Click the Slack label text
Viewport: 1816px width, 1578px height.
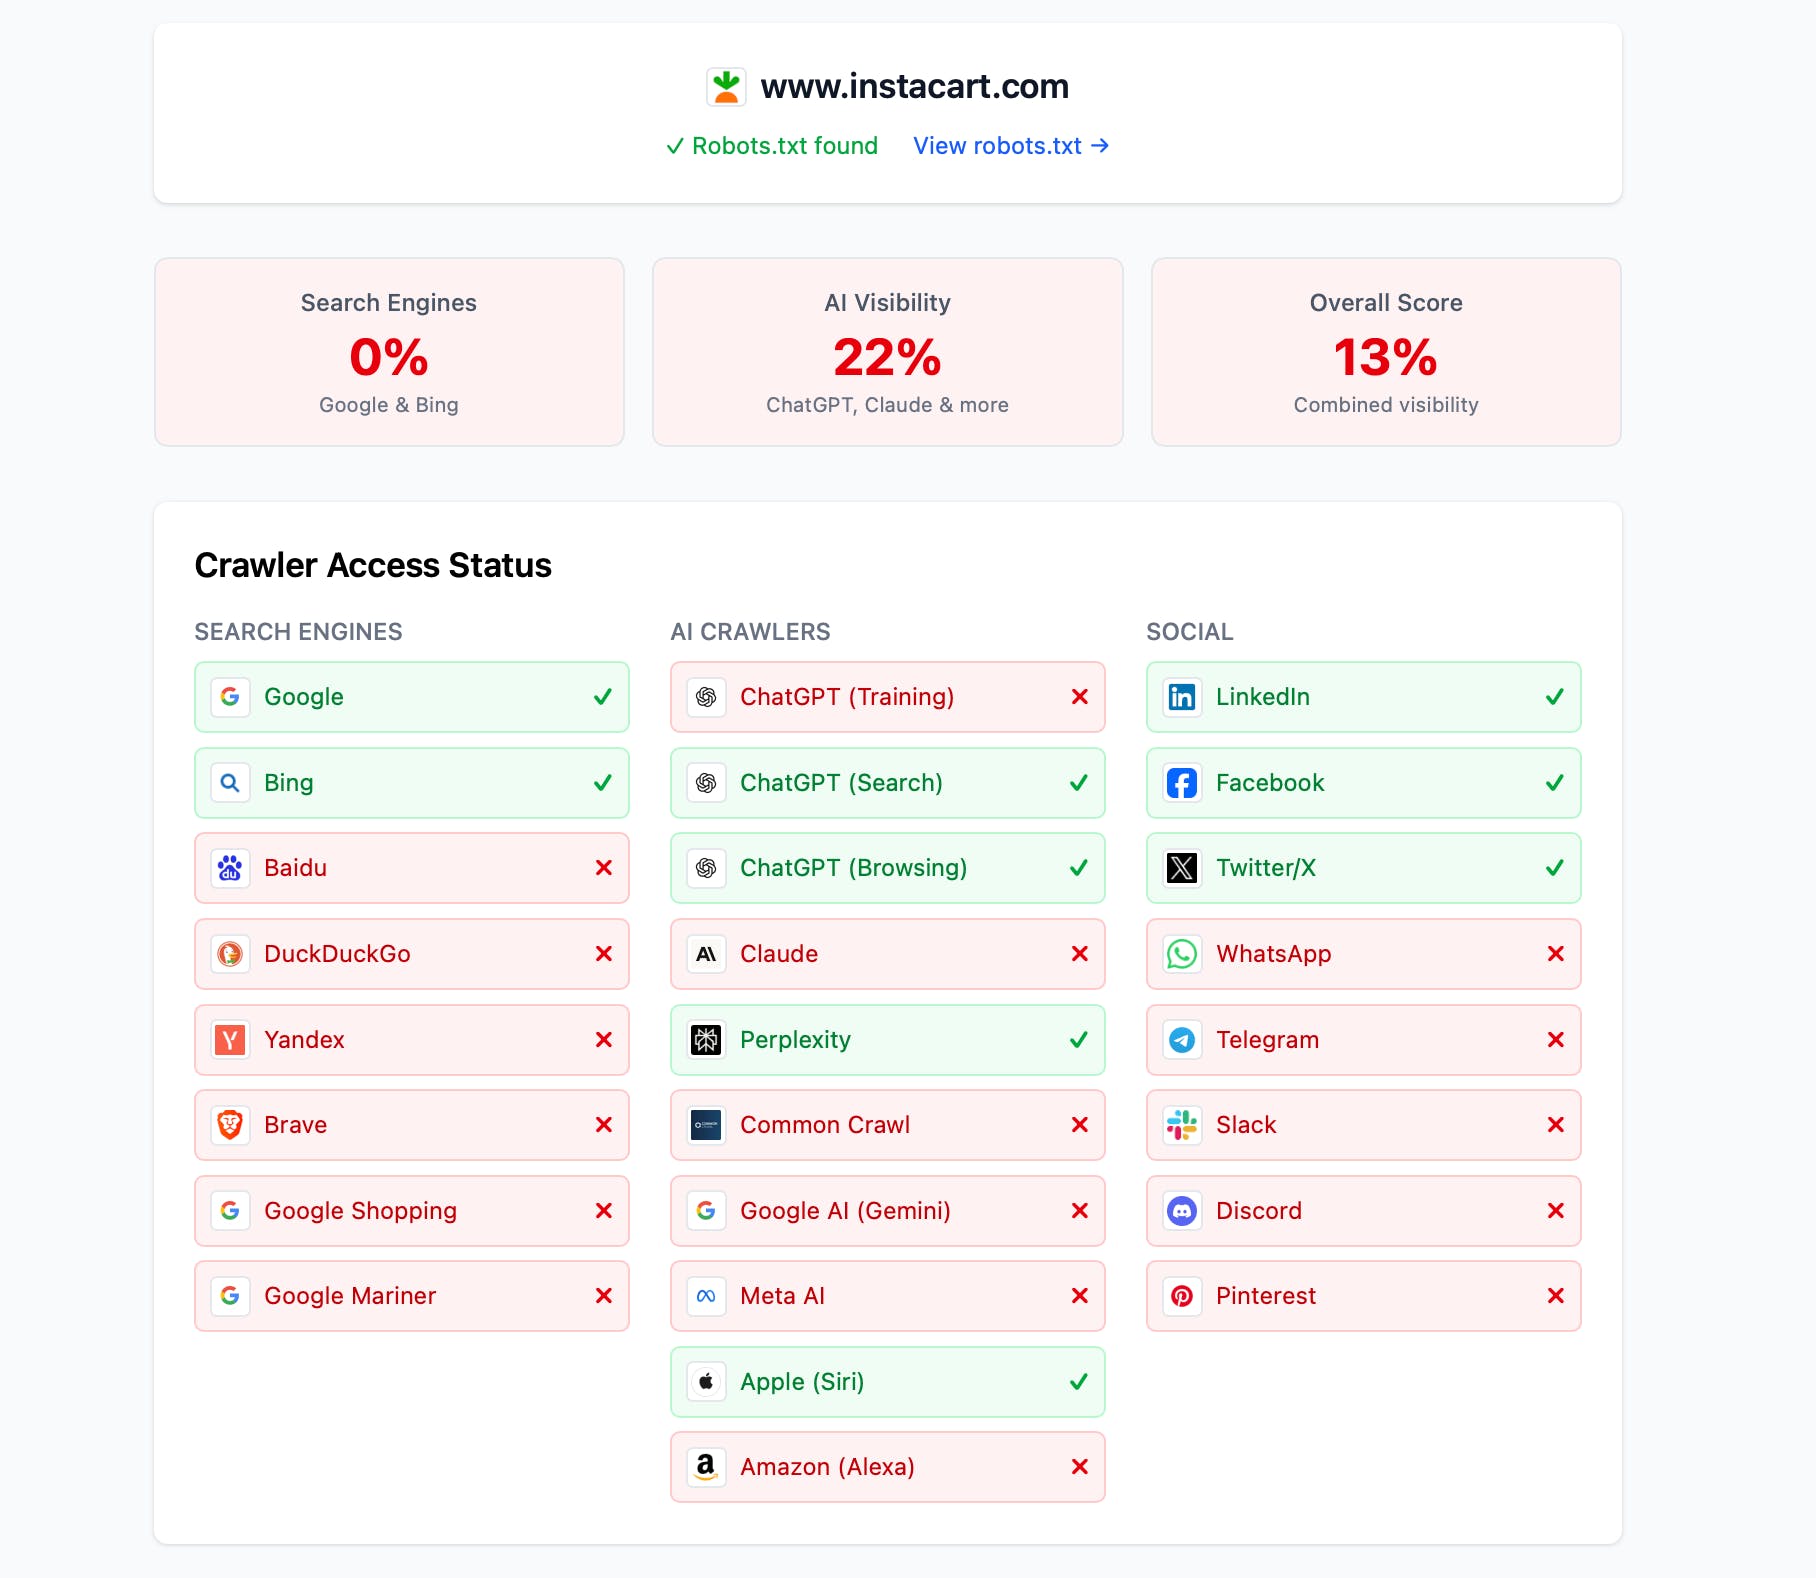point(1246,1125)
